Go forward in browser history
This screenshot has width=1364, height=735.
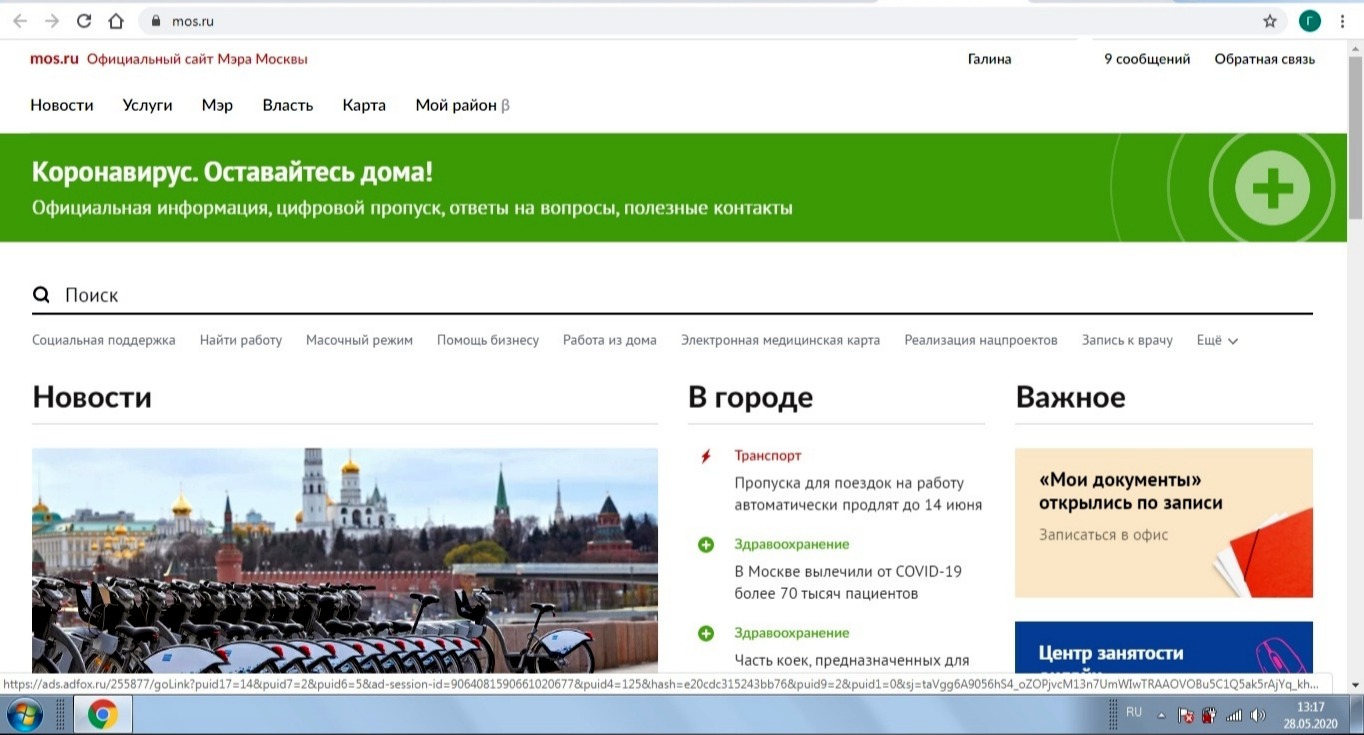52,21
